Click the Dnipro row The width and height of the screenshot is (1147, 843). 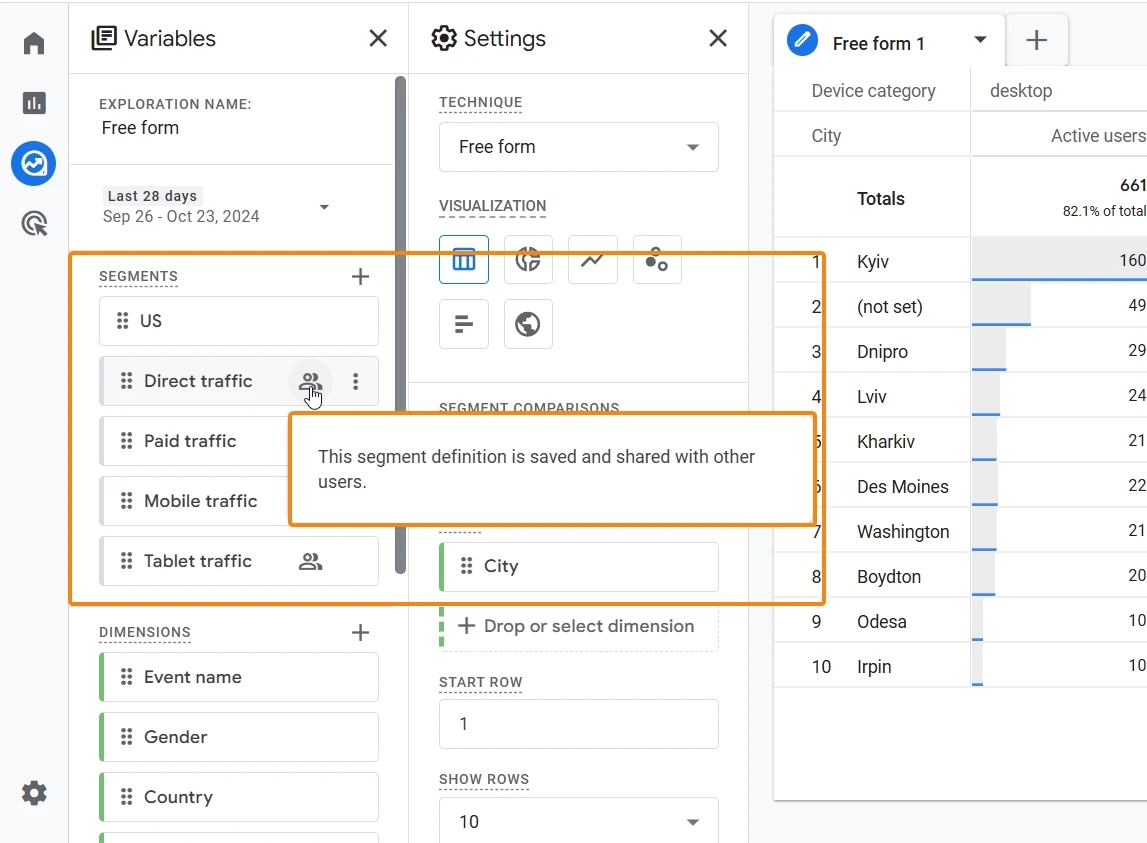(x=960, y=351)
